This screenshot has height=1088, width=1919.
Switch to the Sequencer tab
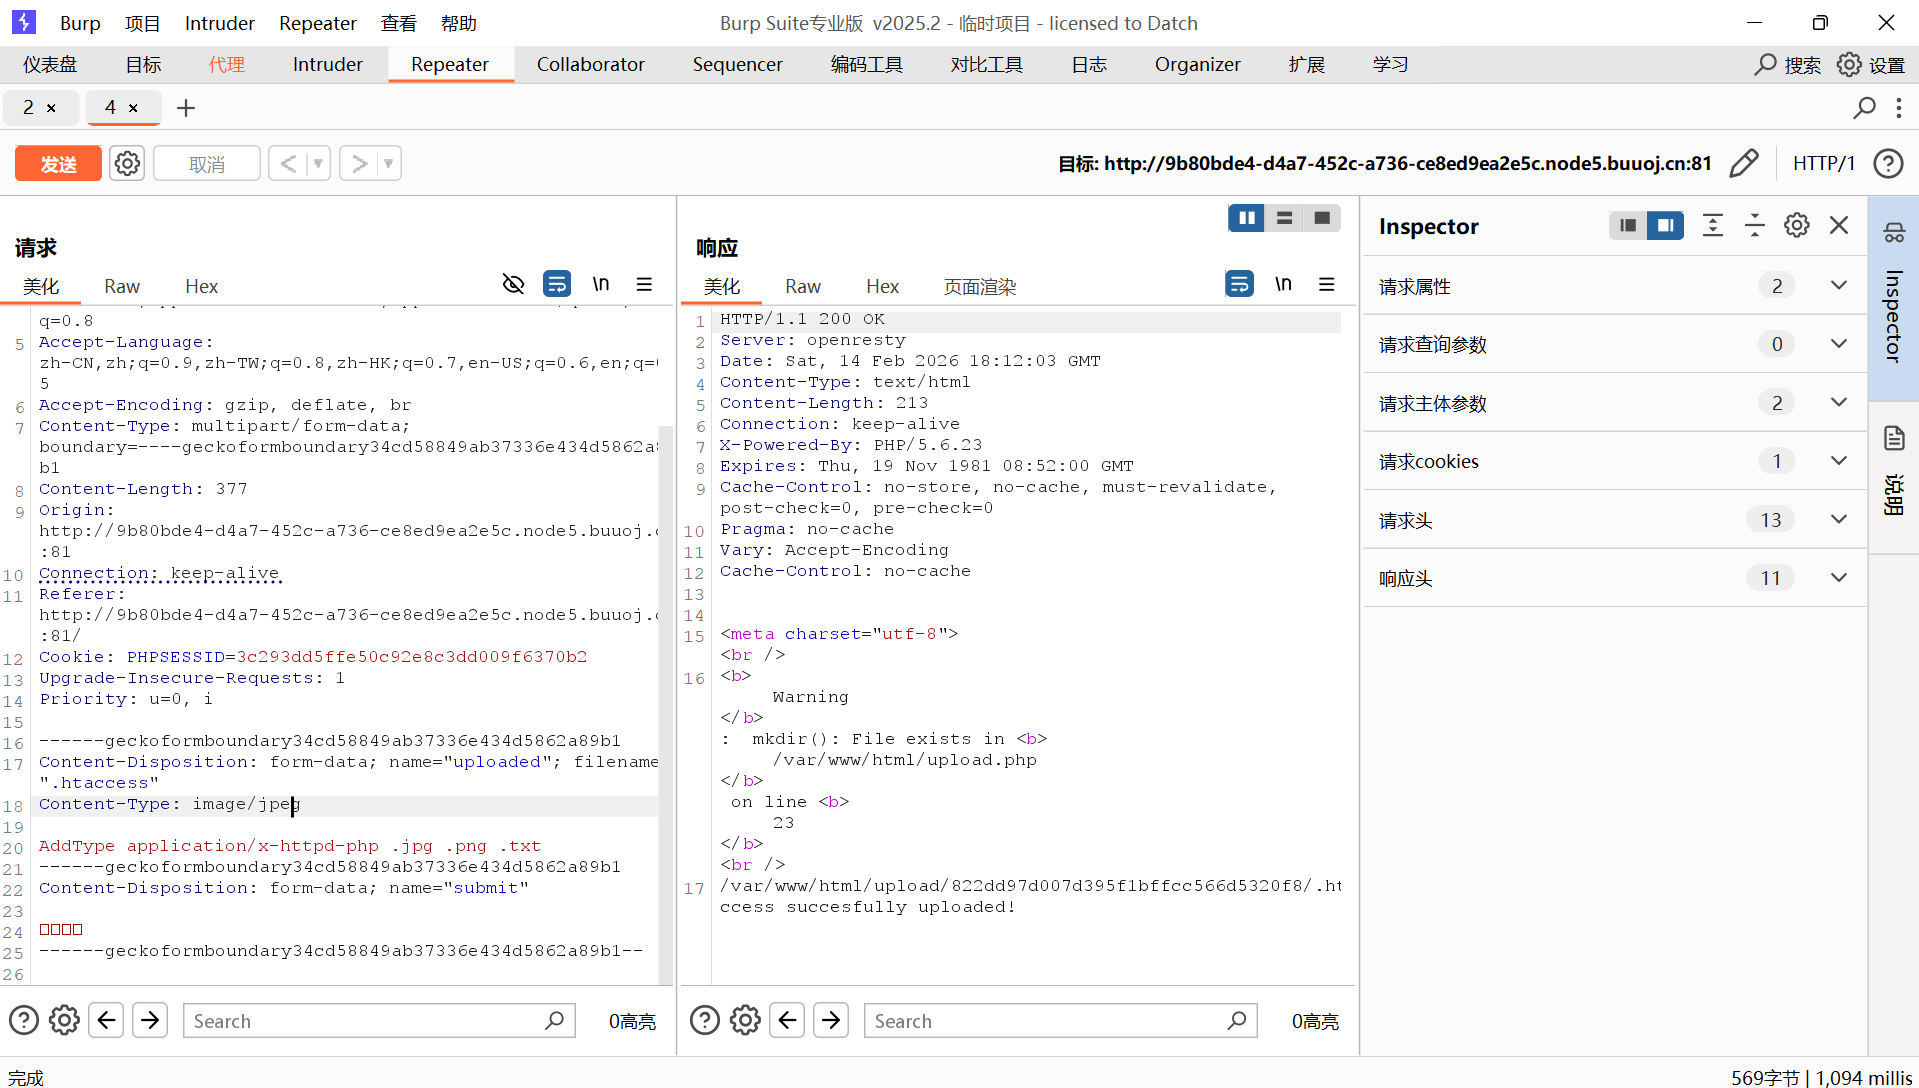[x=737, y=64]
